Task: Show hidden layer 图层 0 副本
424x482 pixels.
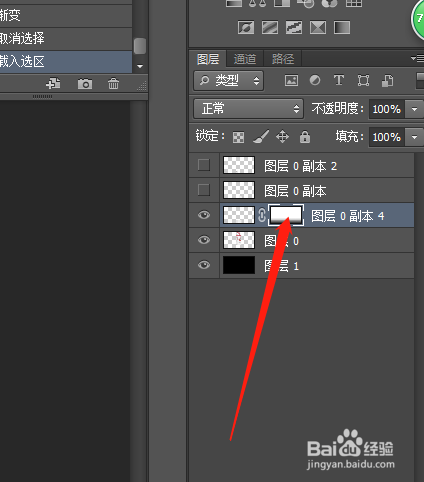Action: pos(204,190)
